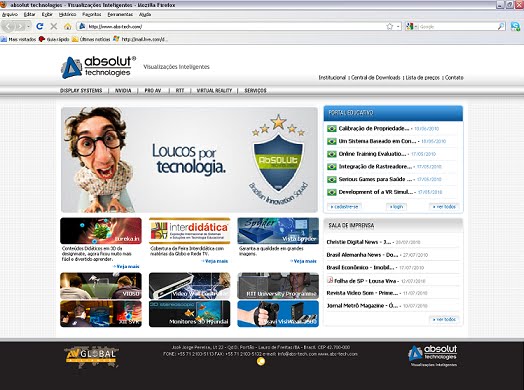The width and height of the screenshot is (524, 390).
Task: Click Veja mais under Vista Spyder
Action: (303, 261)
